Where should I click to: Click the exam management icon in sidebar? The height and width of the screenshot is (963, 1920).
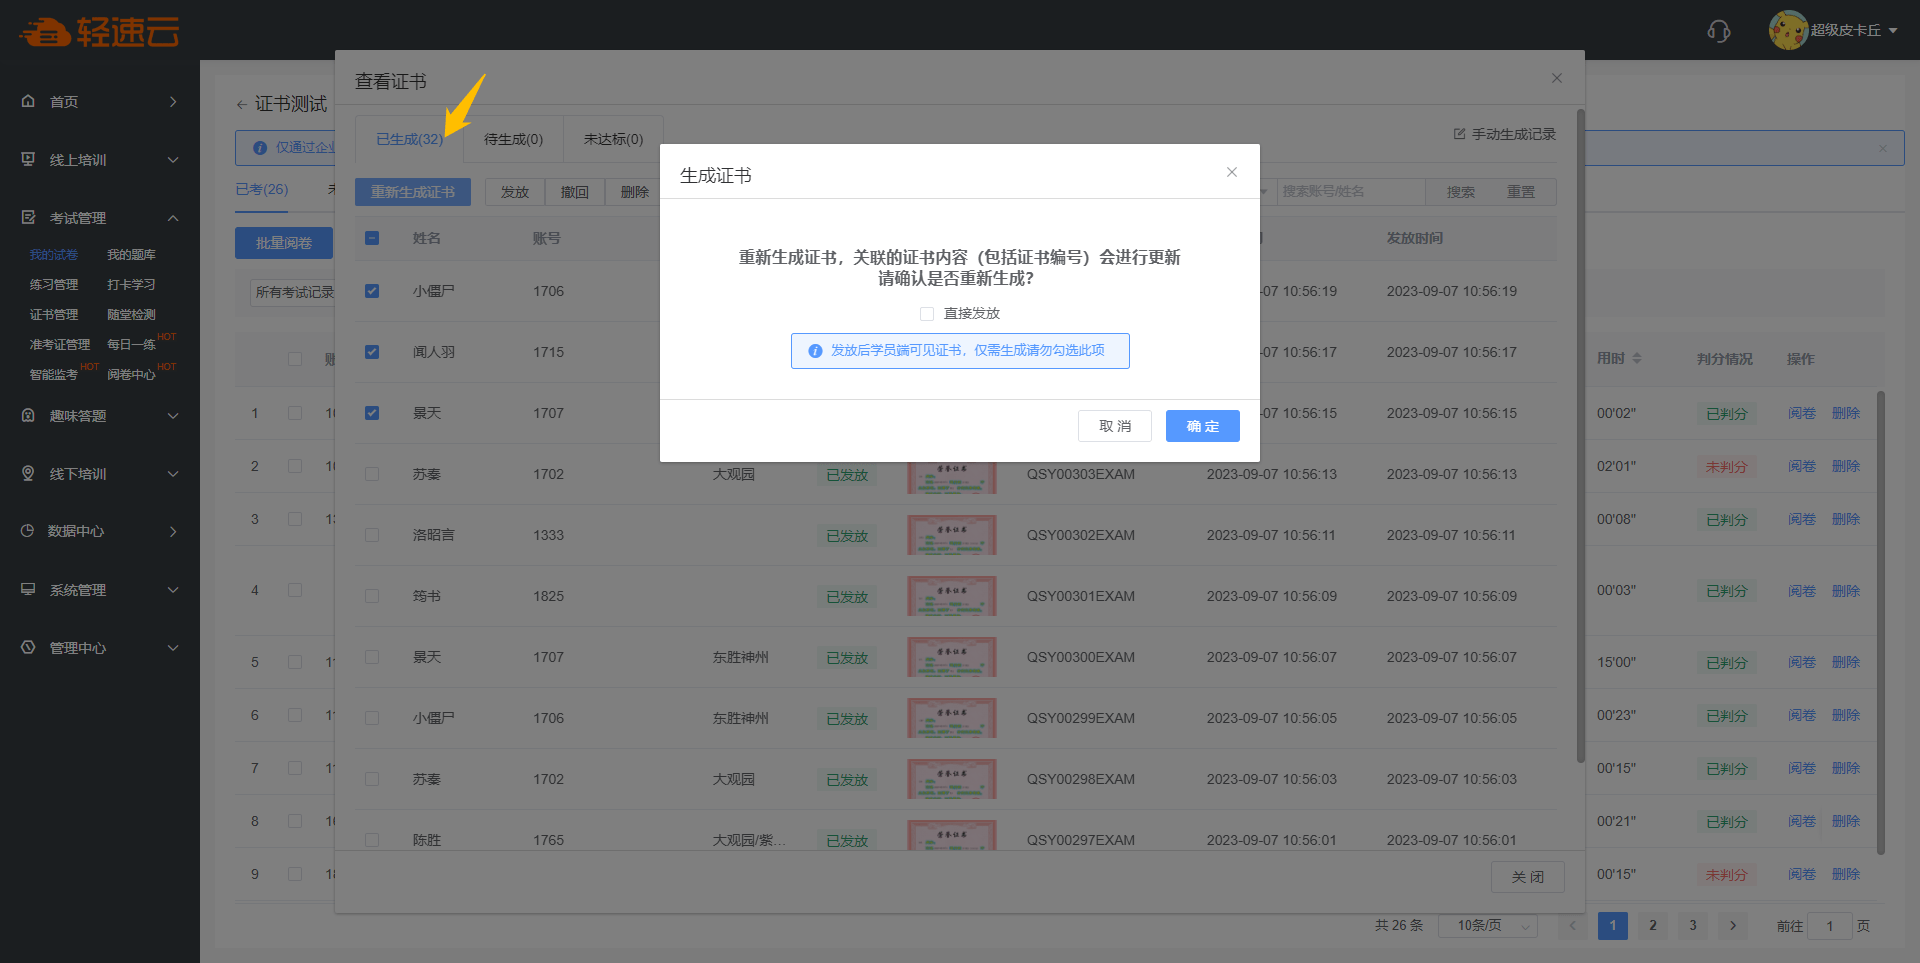[x=28, y=217]
